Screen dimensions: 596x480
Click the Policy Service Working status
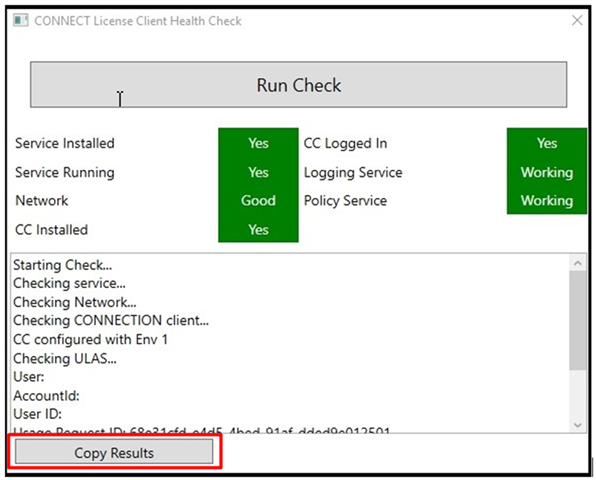coord(547,200)
